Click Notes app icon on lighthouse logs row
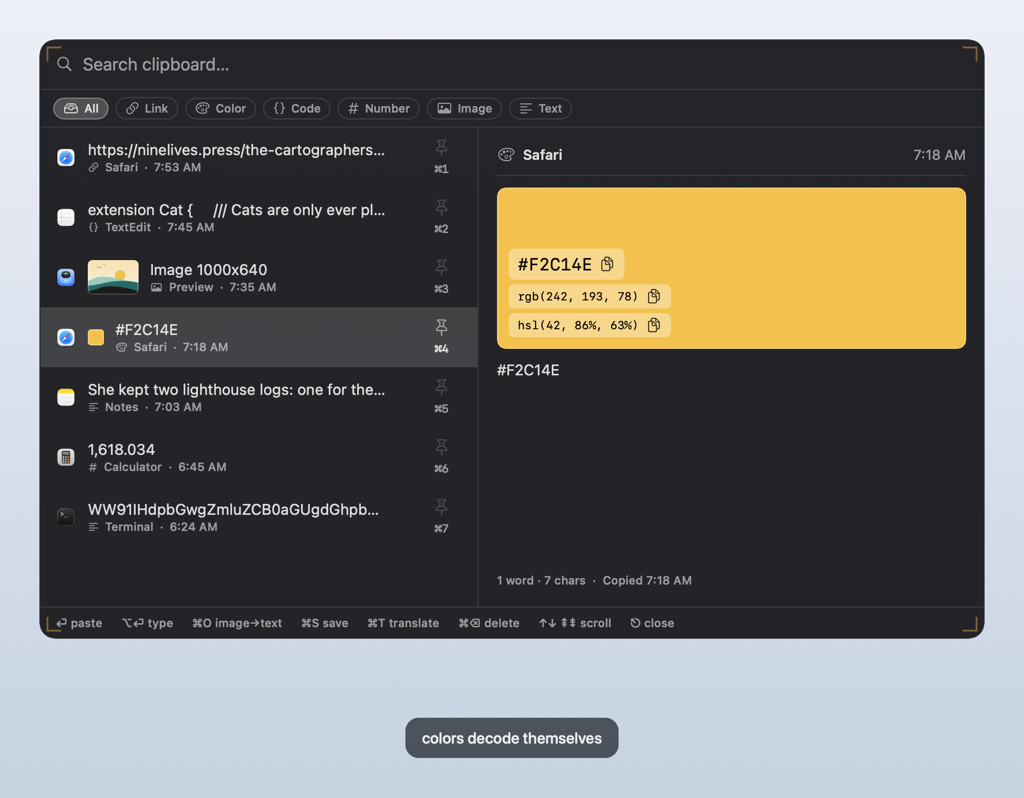This screenshot has height=798, width=1024. (x=66, y=397)
